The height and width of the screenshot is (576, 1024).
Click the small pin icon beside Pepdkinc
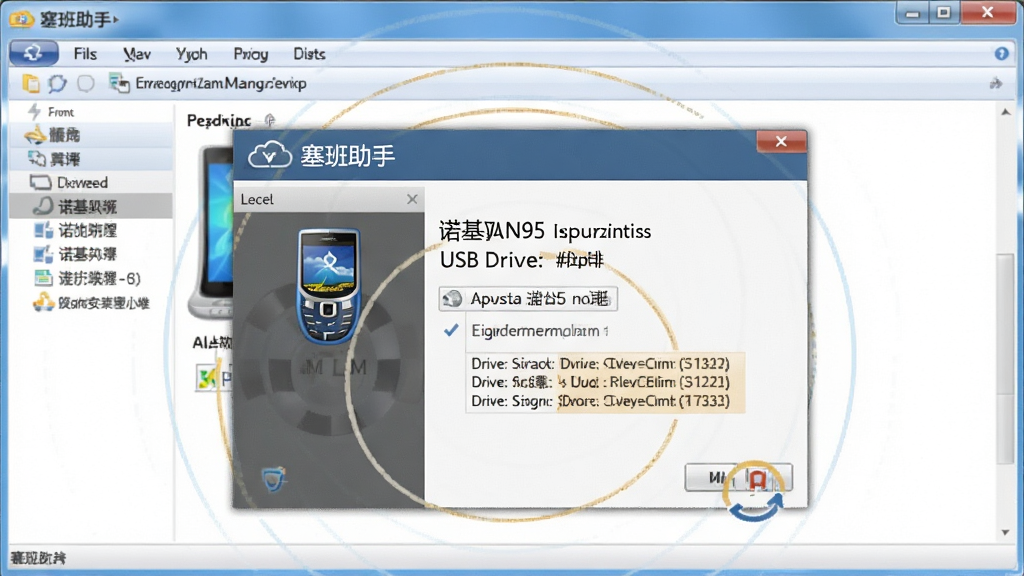coord(270,120)
